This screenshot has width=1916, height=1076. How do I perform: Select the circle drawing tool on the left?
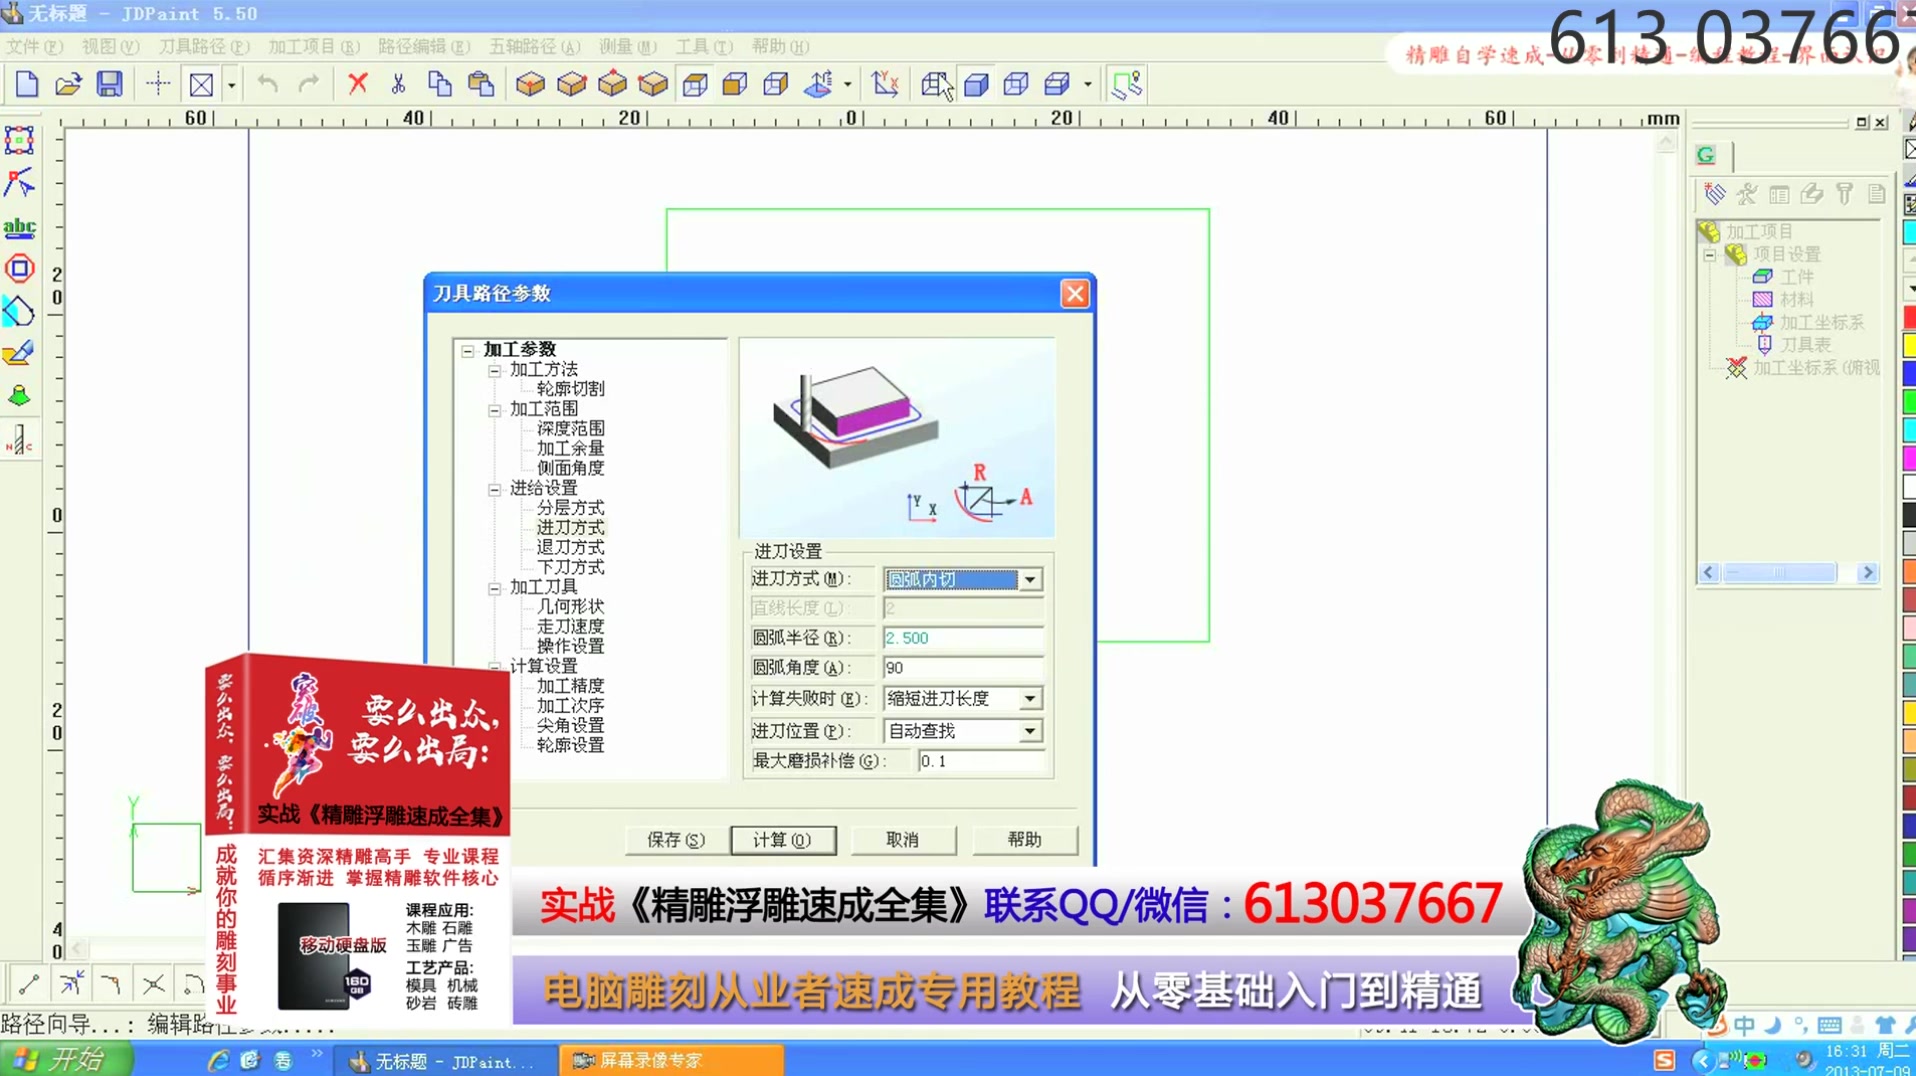(20, 268)
